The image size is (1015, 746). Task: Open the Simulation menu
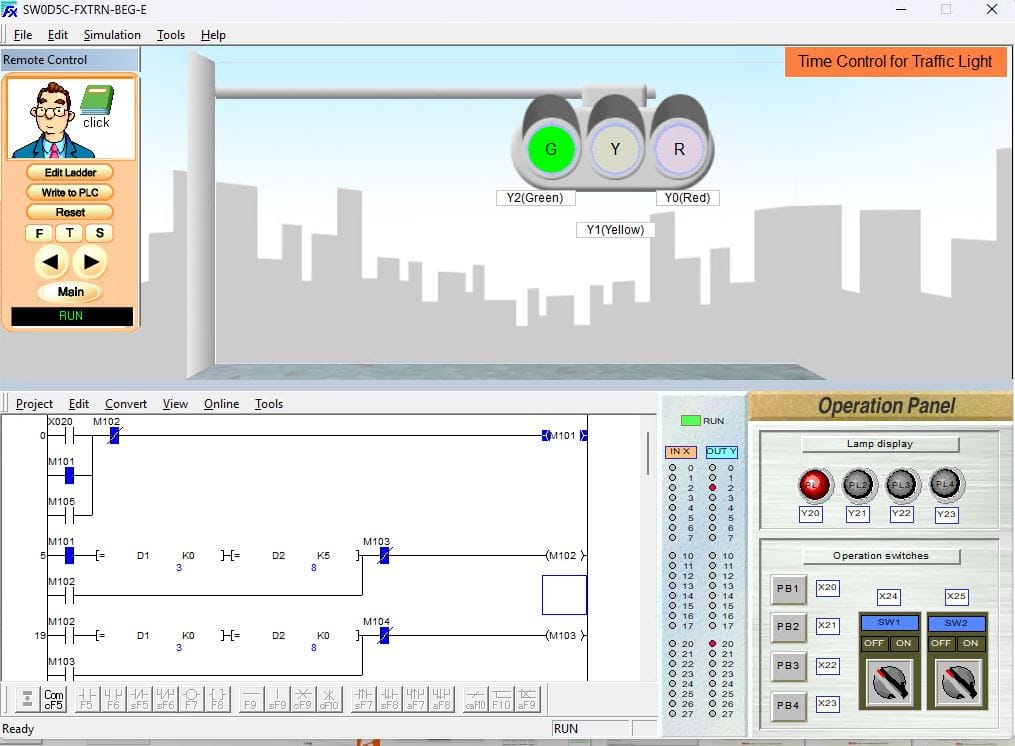tap(112, 35)
